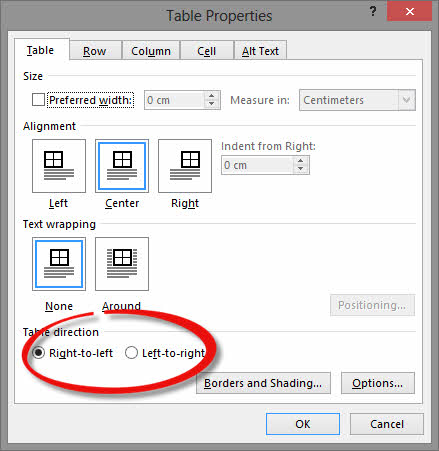The width and height of the screenshot is (439, 451).
Task: Open Borders and Shading settings
Action: pos(263,383)
